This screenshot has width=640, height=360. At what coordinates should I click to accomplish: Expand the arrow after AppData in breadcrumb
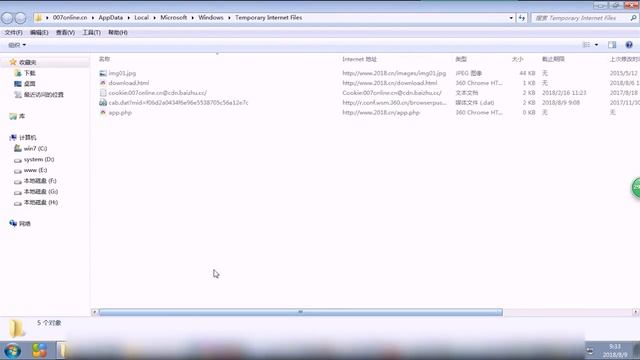click(129, 18)
